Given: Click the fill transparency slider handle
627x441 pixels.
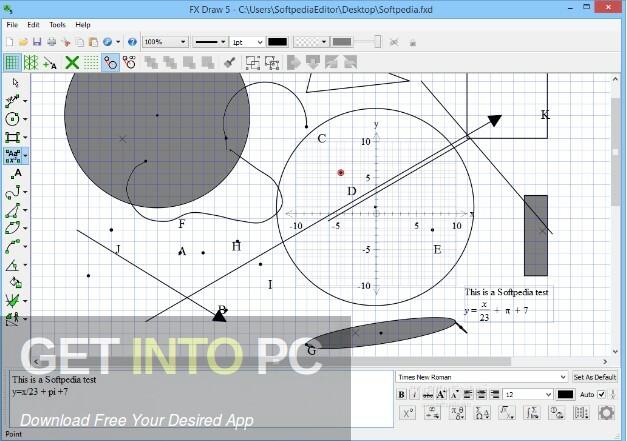Looking at the screenshot, I should (x=377, y=42).
